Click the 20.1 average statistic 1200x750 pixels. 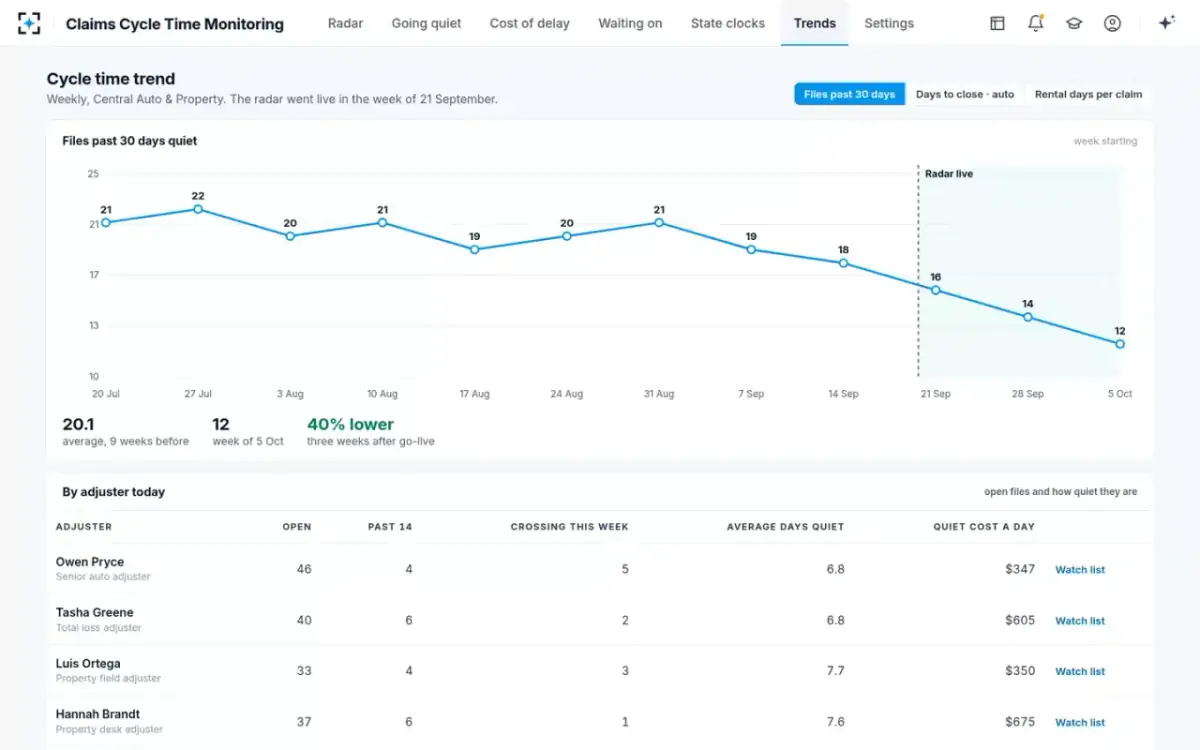tap(78, 424)
